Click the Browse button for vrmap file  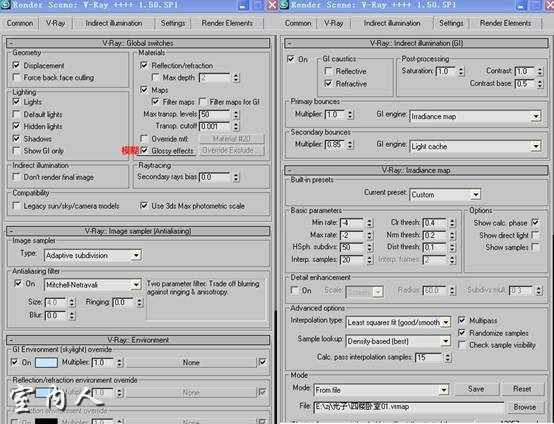[524, 407]
